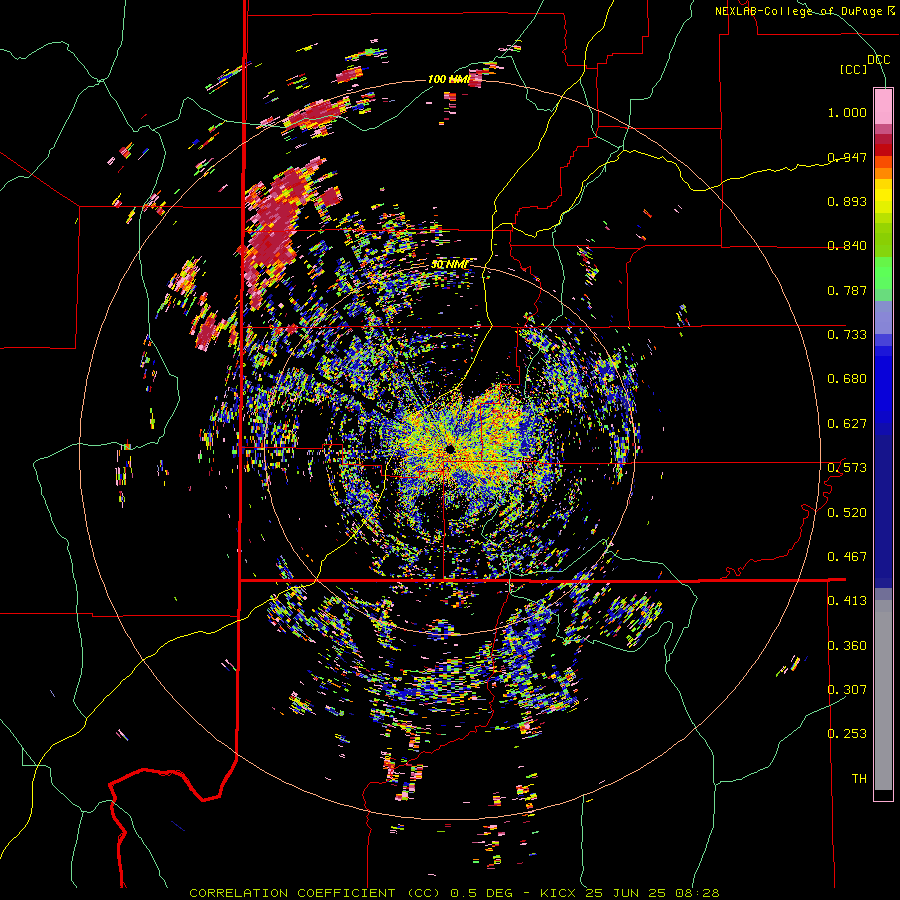The image size is (900, 900).
Task: Select the 0.520 value on the legend
Action: (x=847, y=513)
